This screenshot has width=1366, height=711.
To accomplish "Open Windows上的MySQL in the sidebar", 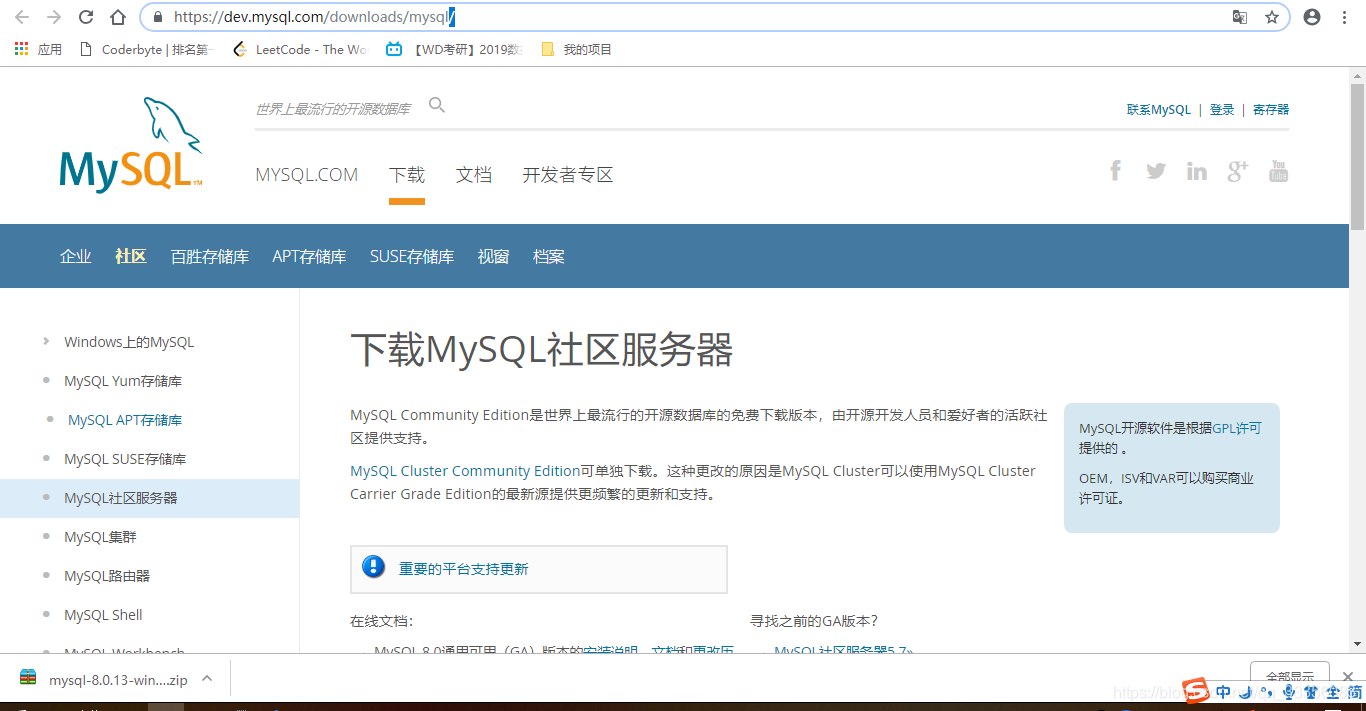I will point(129,342).
